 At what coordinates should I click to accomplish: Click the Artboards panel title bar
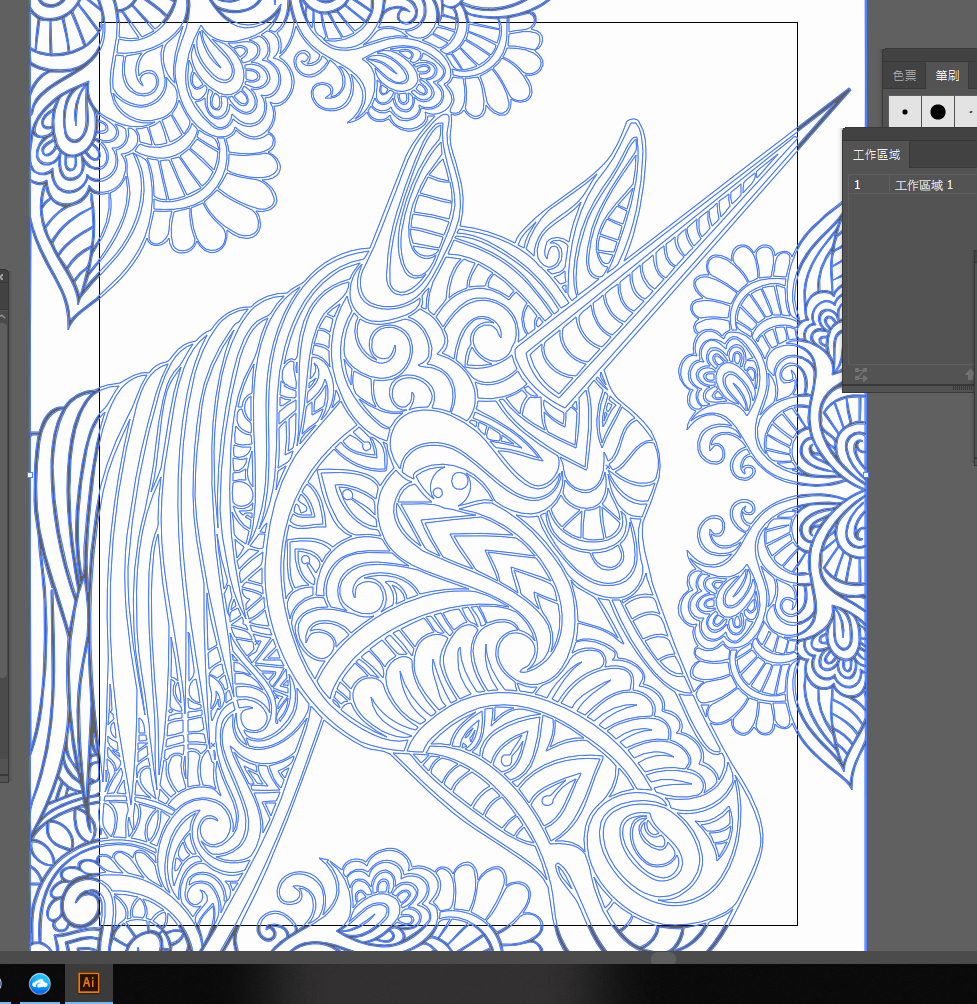(910, 132)
